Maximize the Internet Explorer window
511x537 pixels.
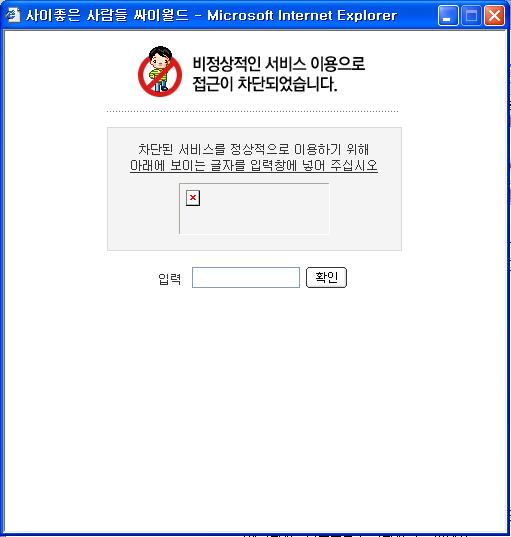(x=471, y=15)
